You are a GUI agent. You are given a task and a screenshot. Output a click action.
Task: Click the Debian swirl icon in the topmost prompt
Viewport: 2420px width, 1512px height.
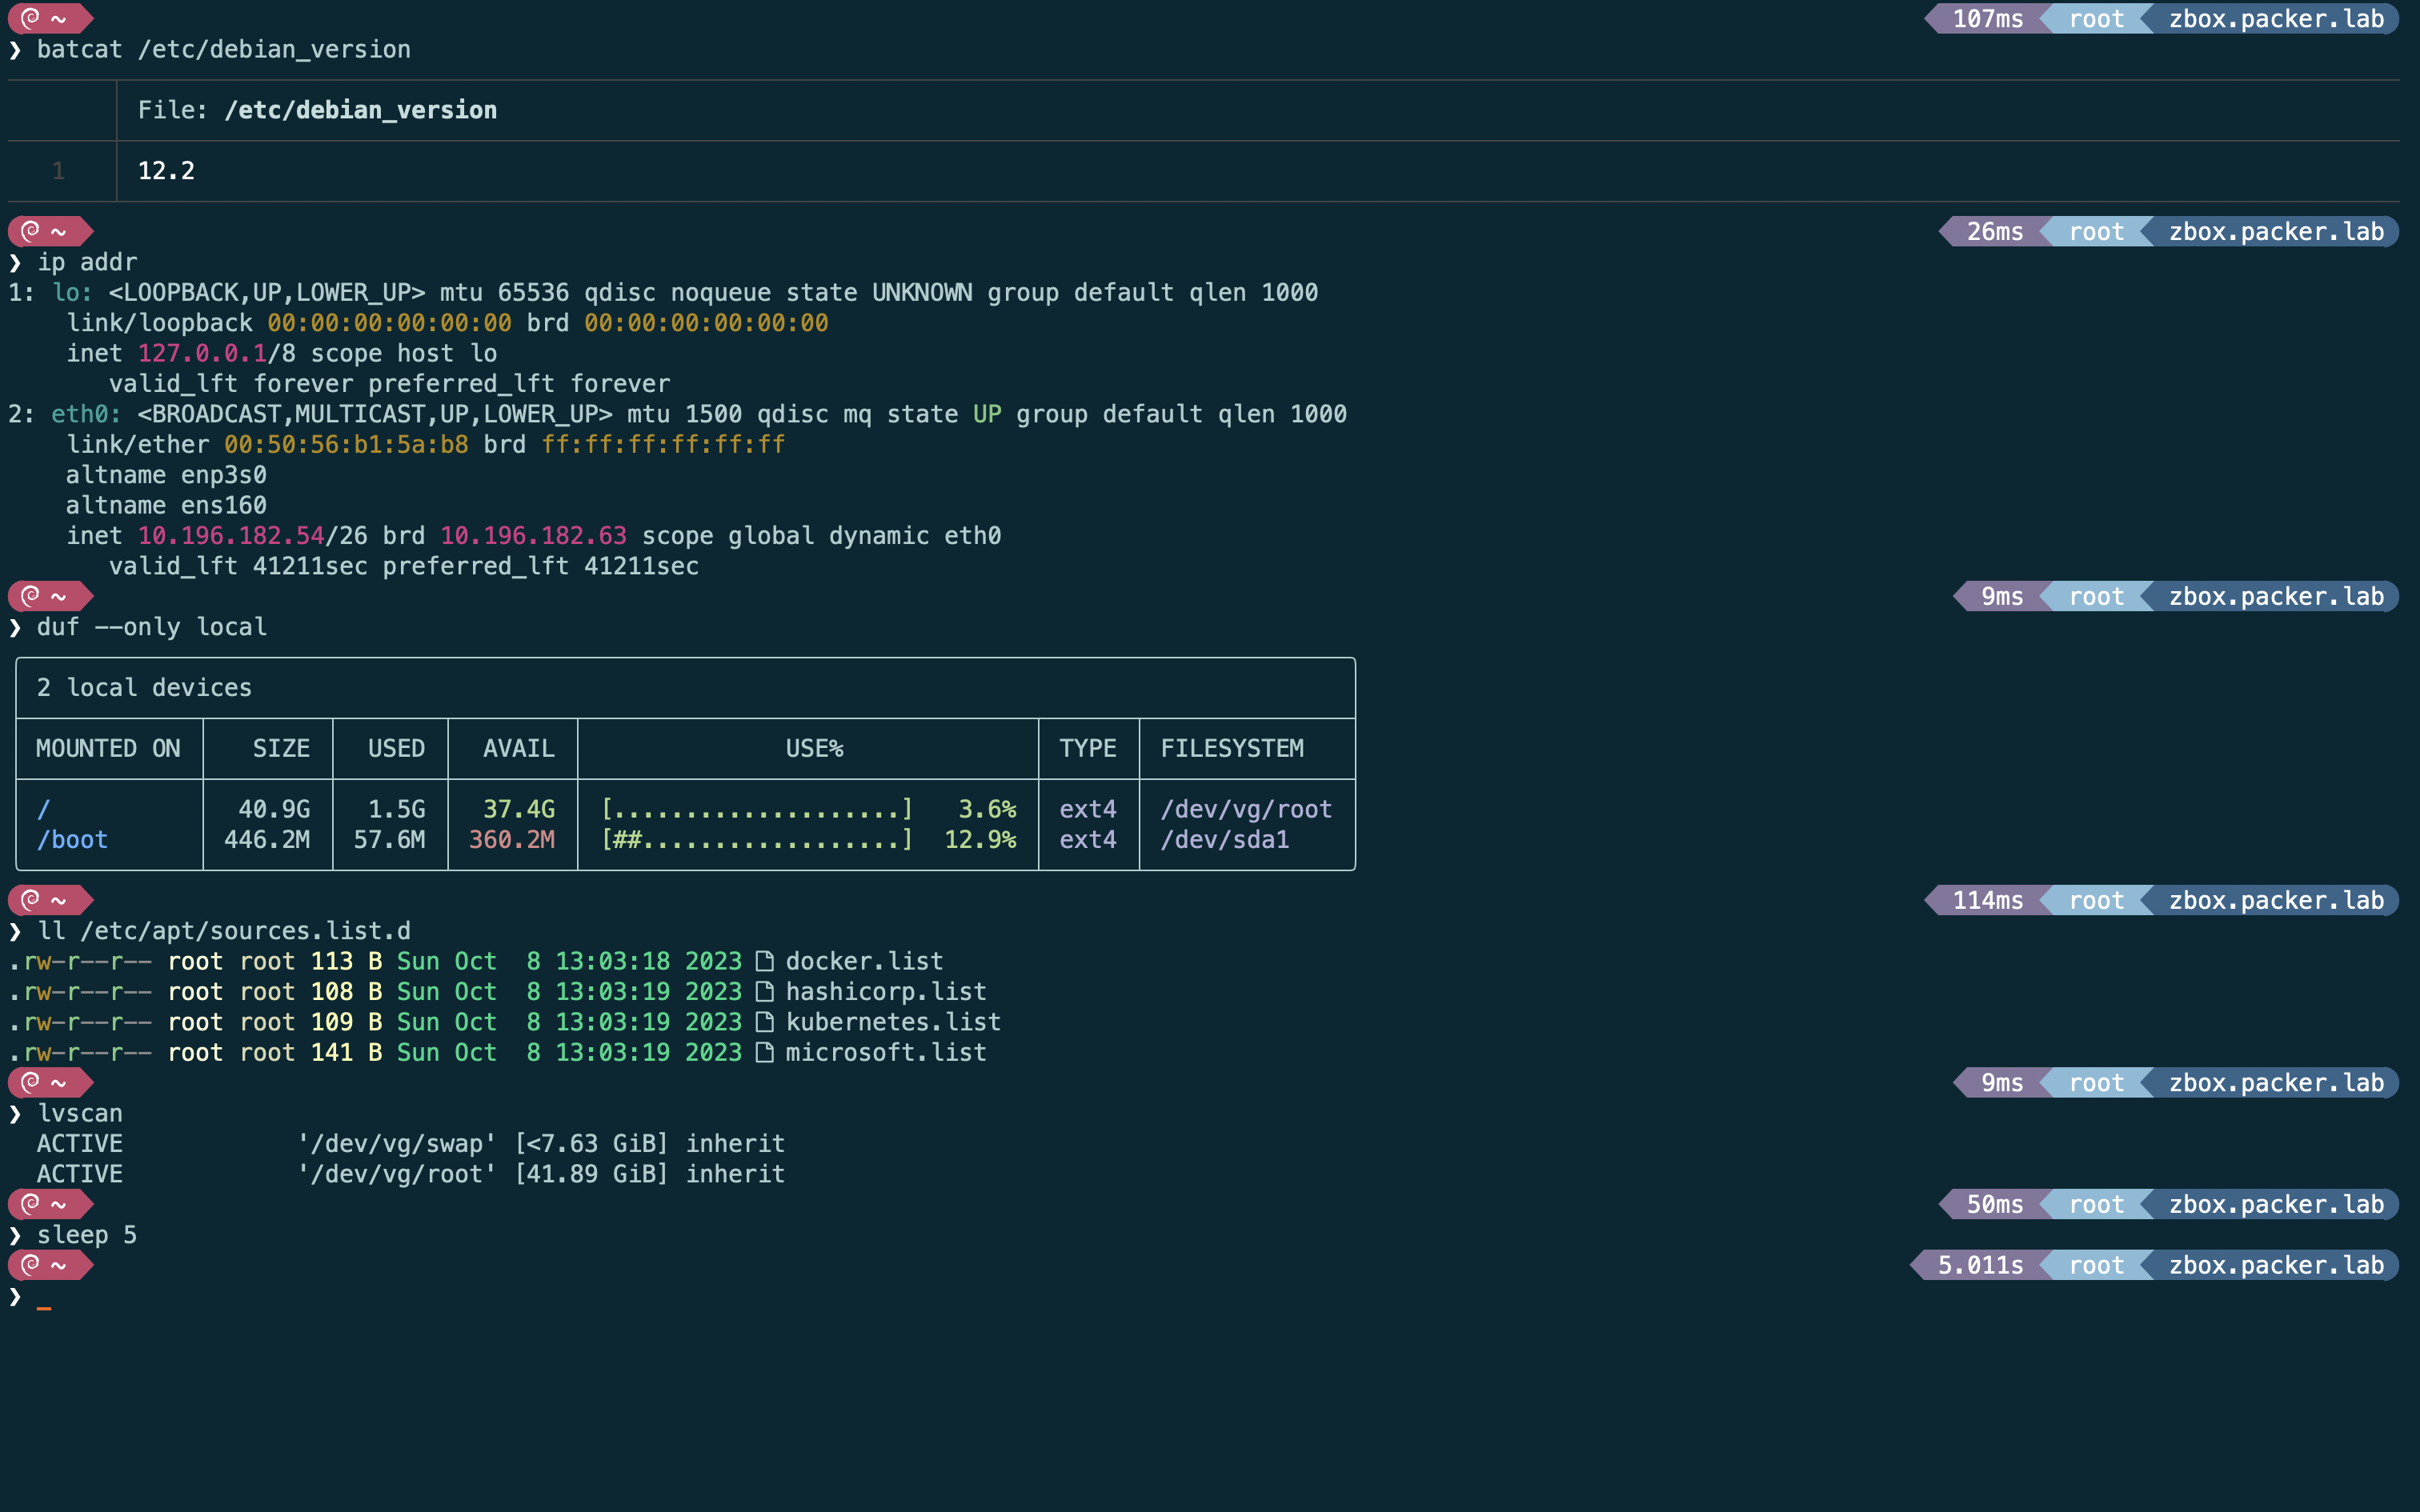pos(31,18)
